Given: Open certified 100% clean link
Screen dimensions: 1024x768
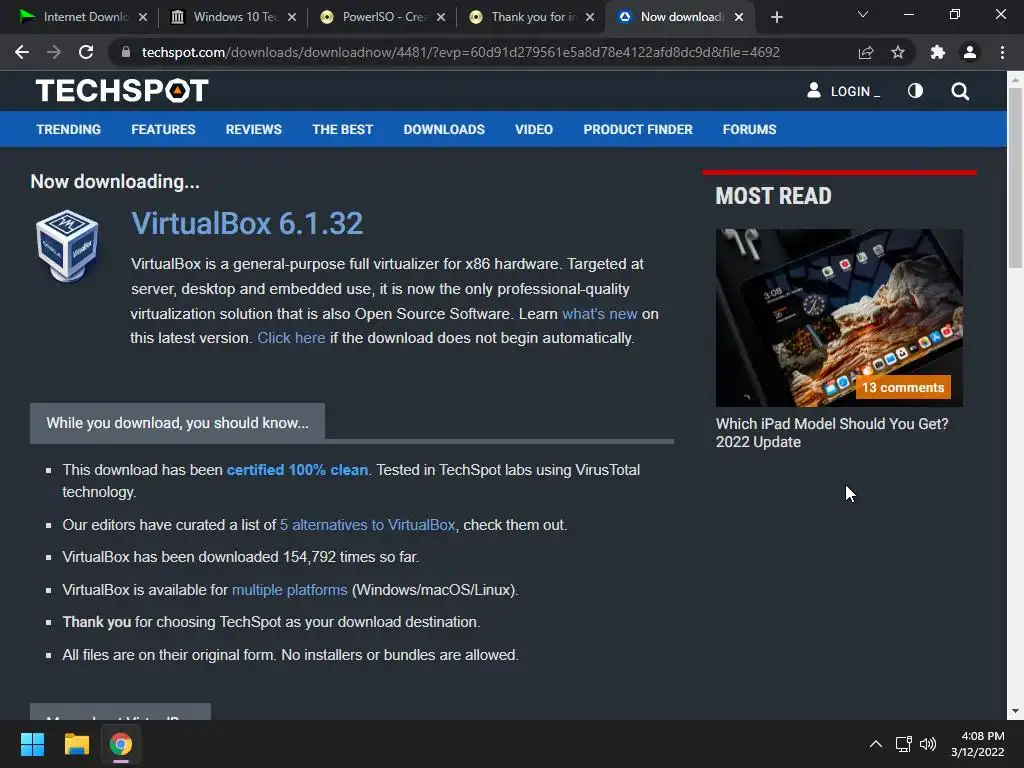Looking at the screenshot, I should pyautogui.click(x=297, y=470).
